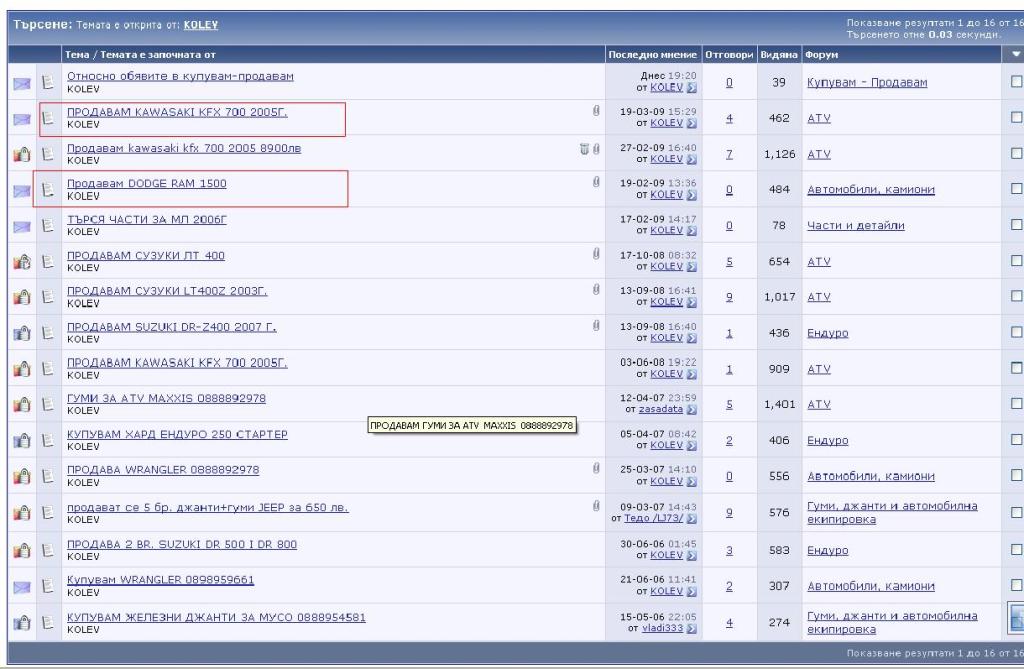Open attachments paperclip of 'Продавам DODGE RAM 1500'
Viewport: 1024px width, 669px height.
click(x=596, y=182)
